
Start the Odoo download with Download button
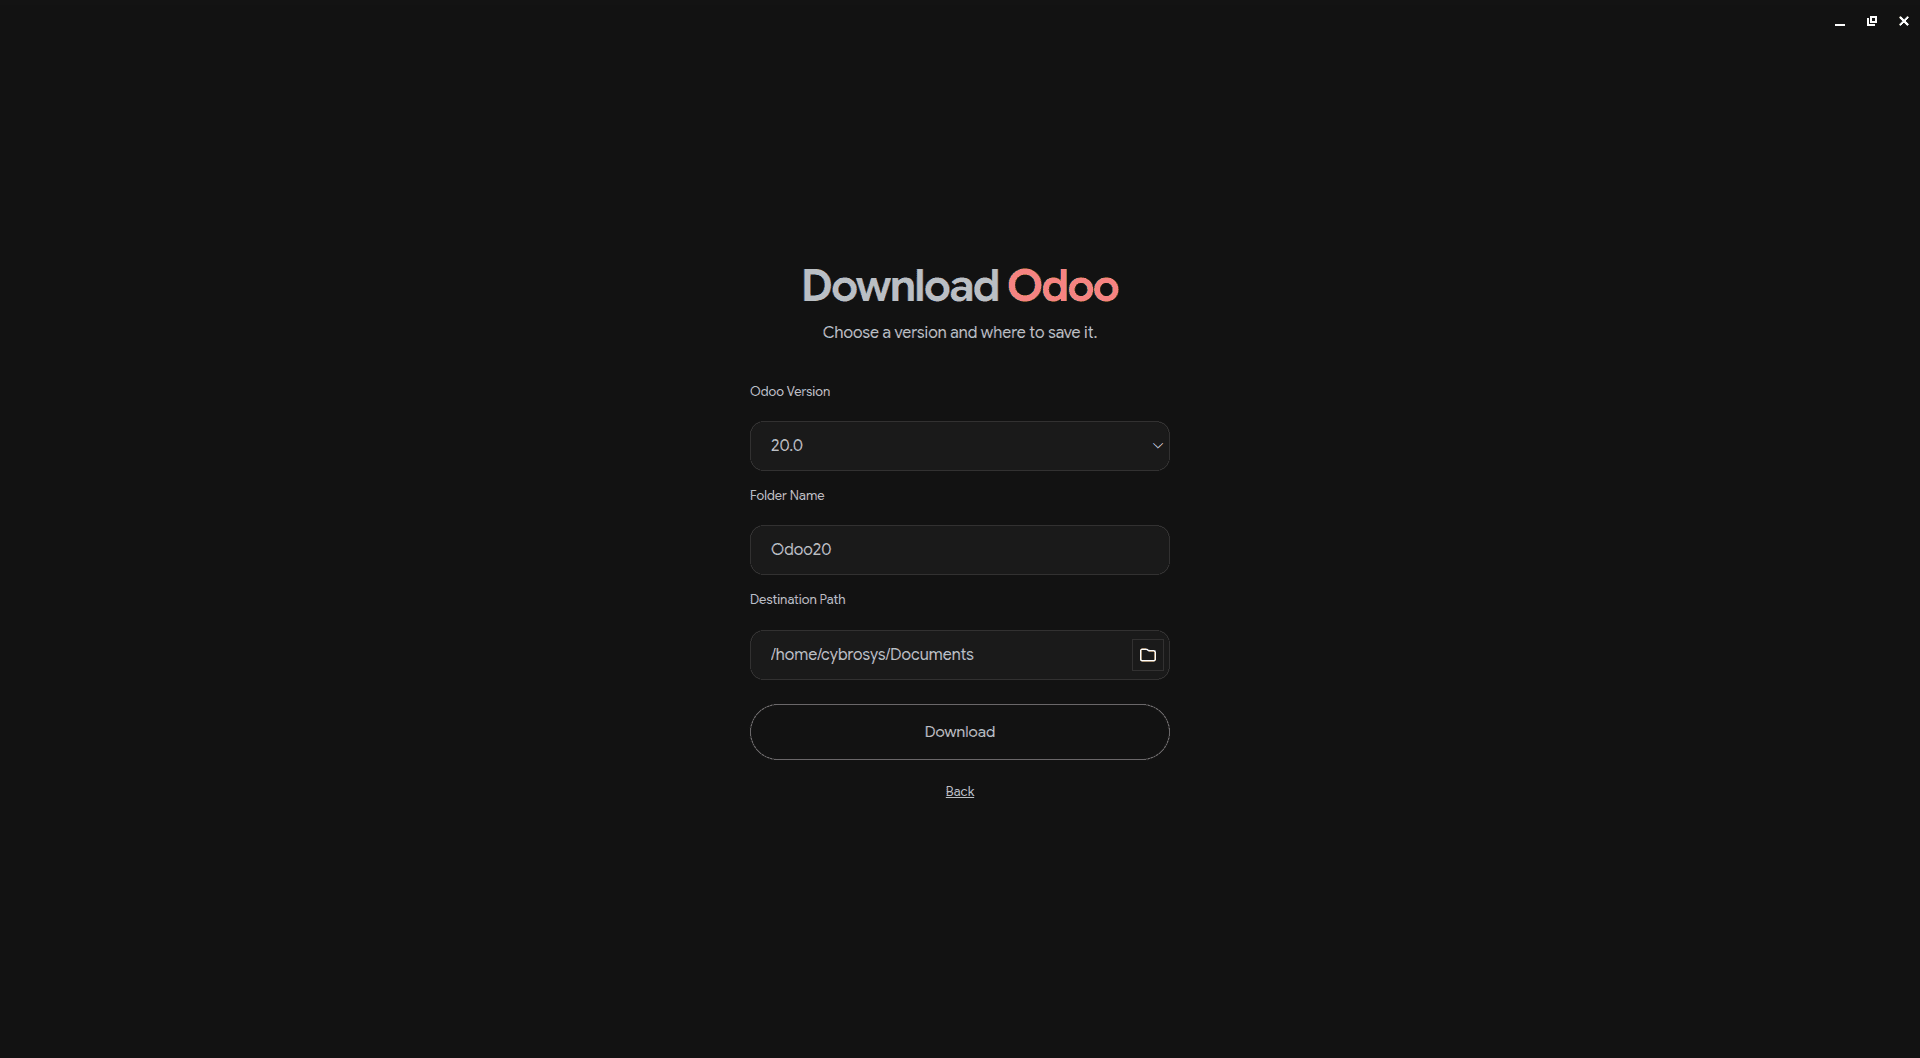tap(959, 732)
